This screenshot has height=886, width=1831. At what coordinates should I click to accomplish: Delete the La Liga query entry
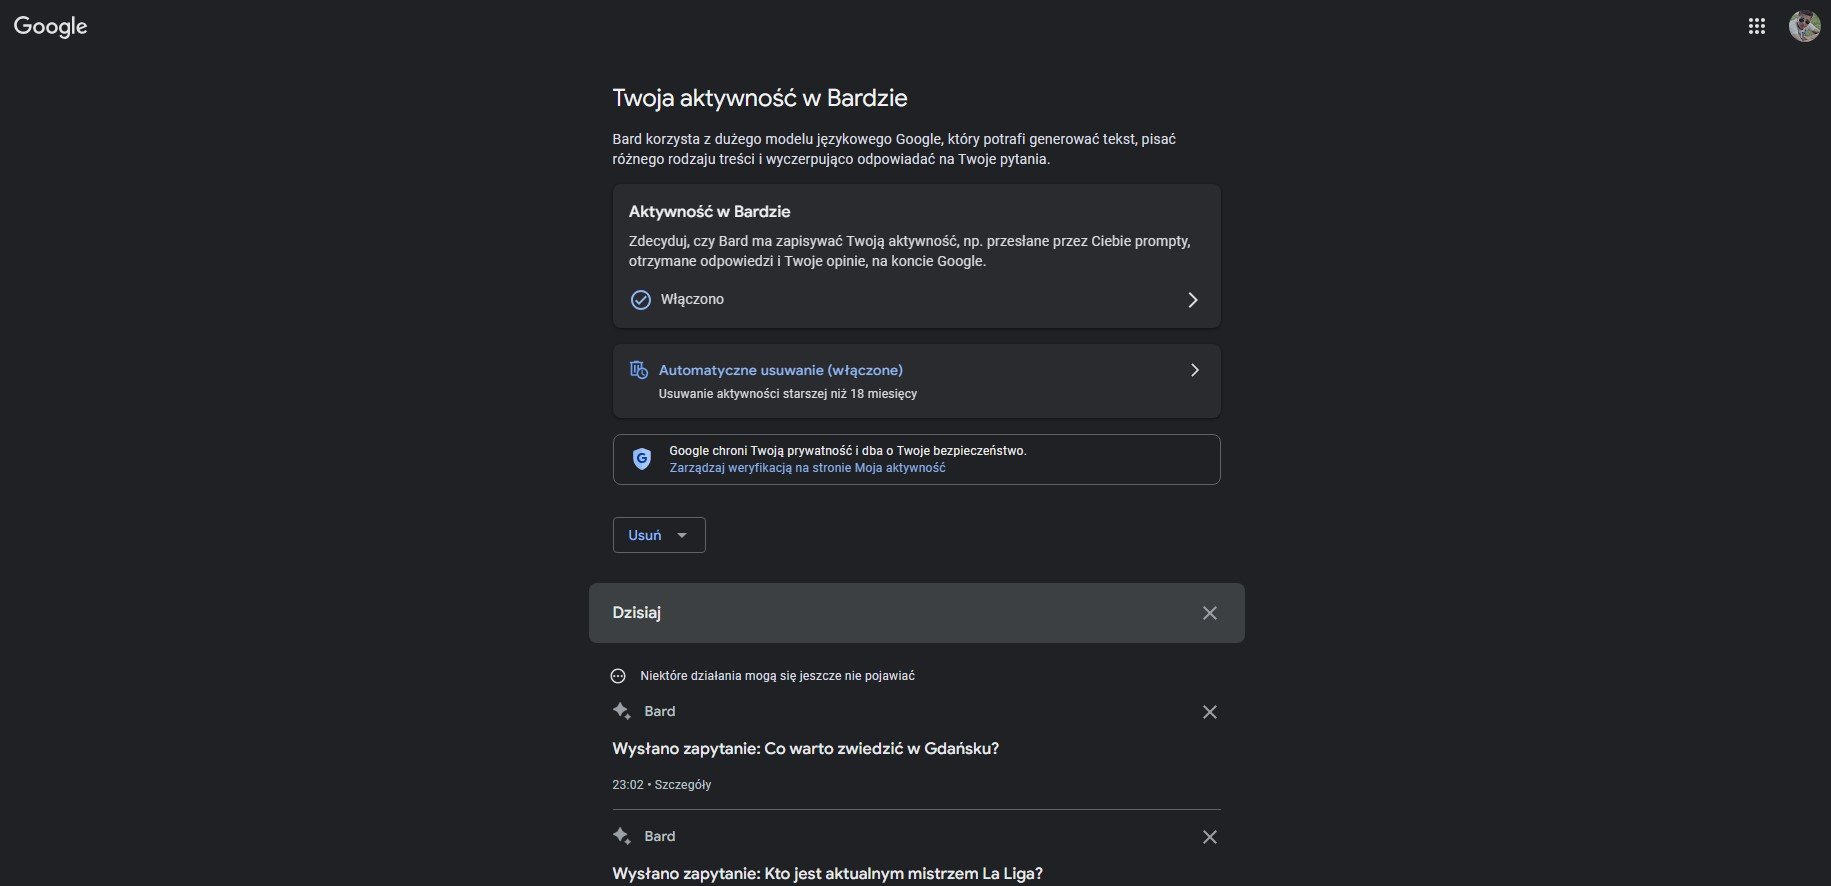[x=1209, y=837]
